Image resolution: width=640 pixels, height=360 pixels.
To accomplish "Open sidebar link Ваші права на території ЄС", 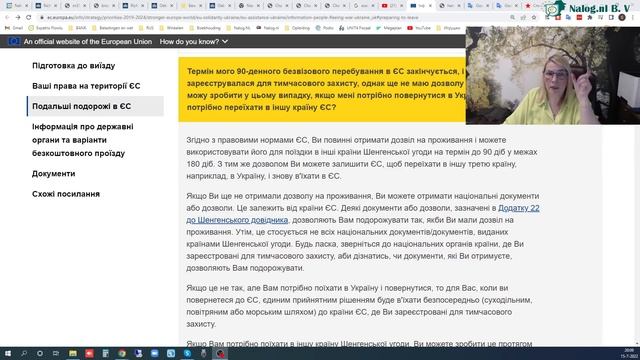I will pos(86,86).
